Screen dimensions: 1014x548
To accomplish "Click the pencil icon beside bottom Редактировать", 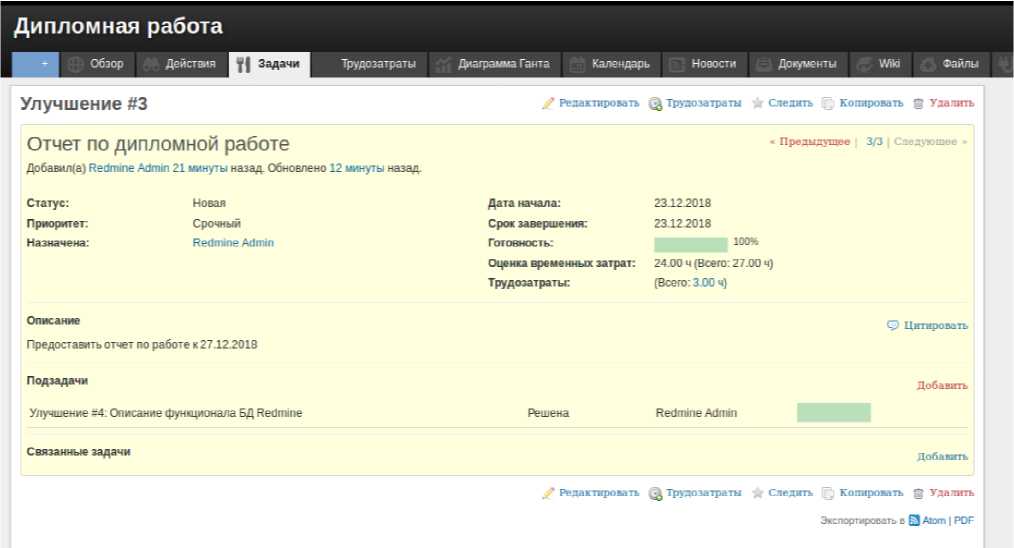I will (548, 493).
